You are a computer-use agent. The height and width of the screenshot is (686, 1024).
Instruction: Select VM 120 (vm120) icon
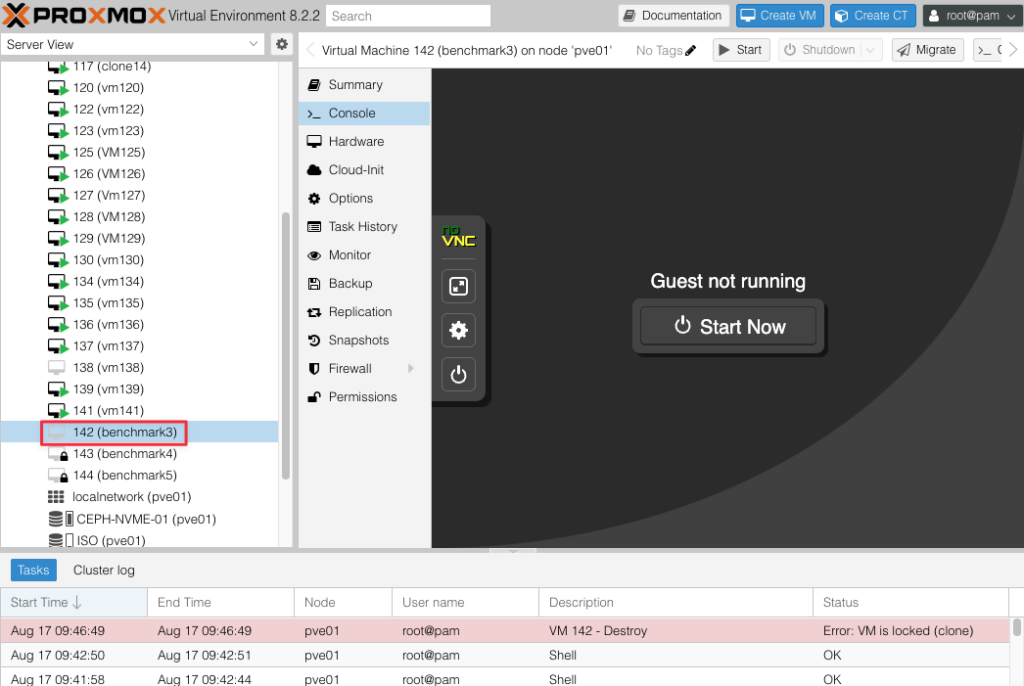pyautogui.click(x=57, y=88)
